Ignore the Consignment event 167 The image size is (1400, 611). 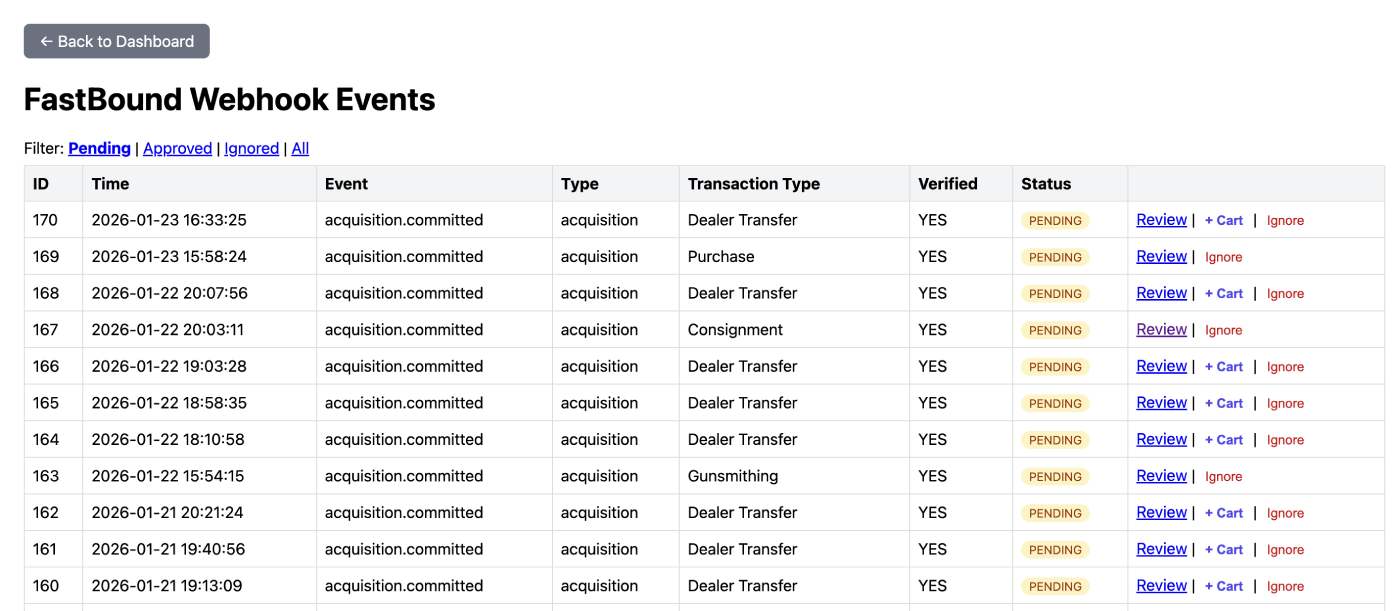coord(1223,329)
